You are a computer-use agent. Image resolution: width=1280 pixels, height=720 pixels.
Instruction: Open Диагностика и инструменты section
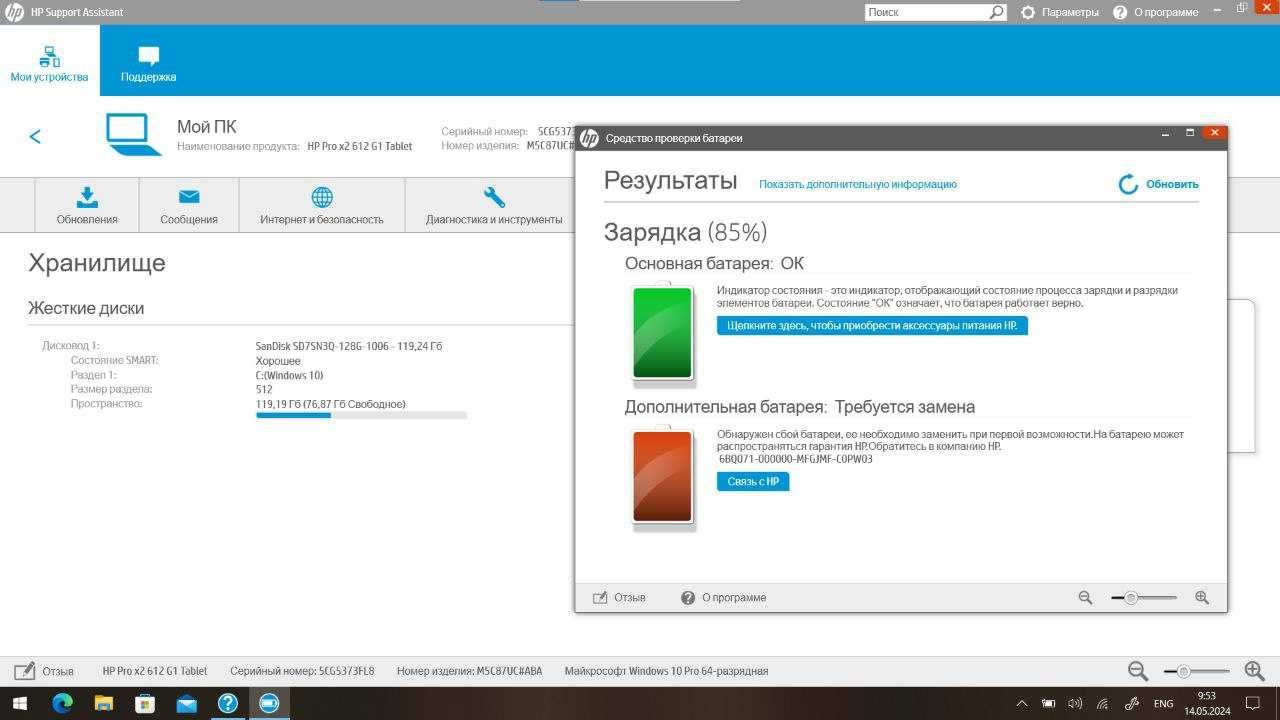(x=494, y=205)
